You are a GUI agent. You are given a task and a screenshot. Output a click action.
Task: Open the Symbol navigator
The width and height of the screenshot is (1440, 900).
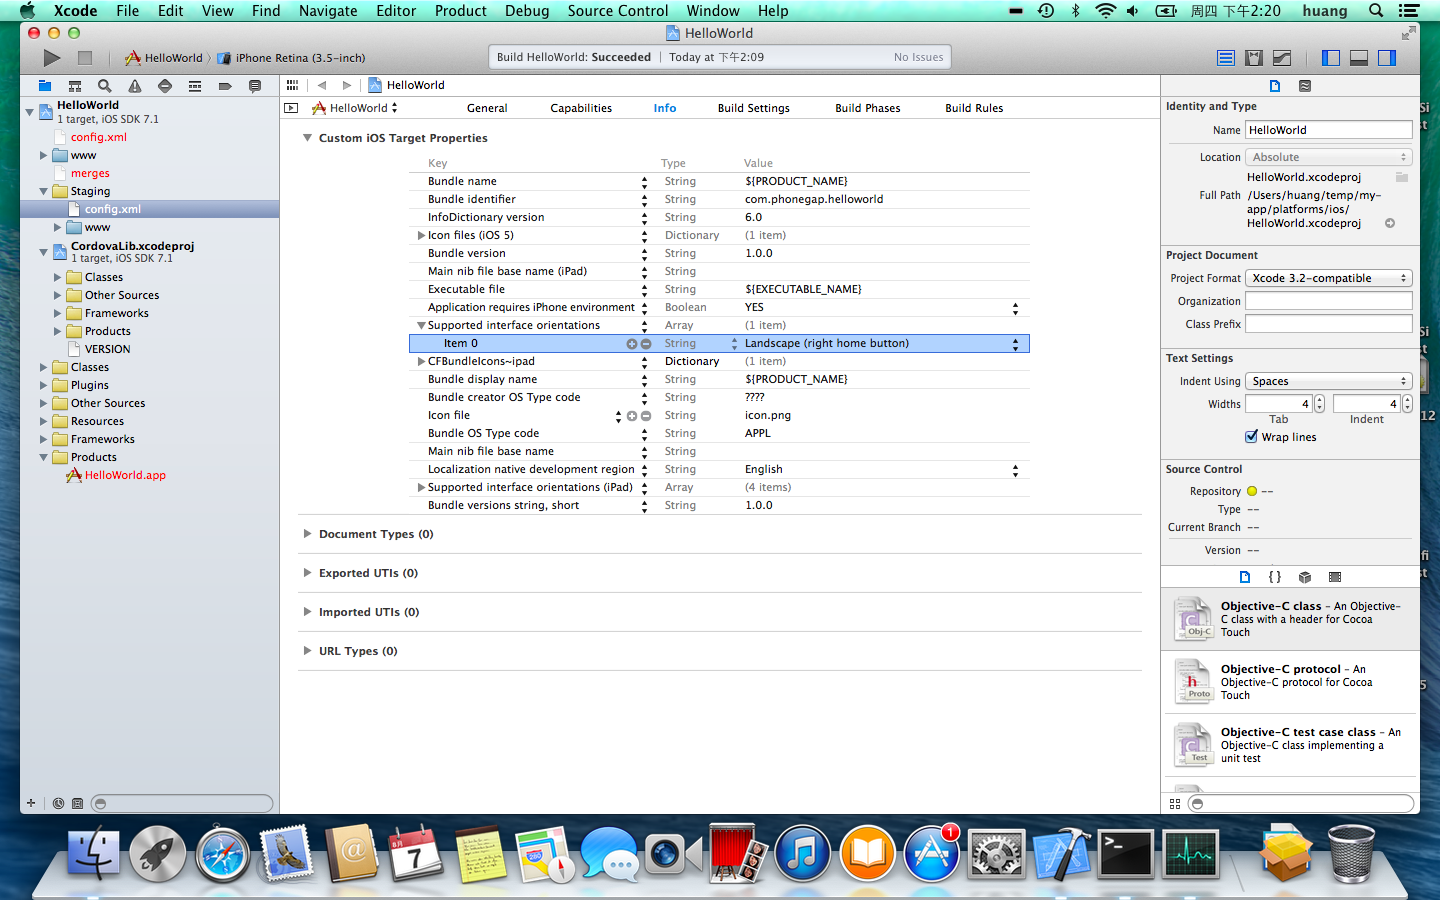pos(75,86)
